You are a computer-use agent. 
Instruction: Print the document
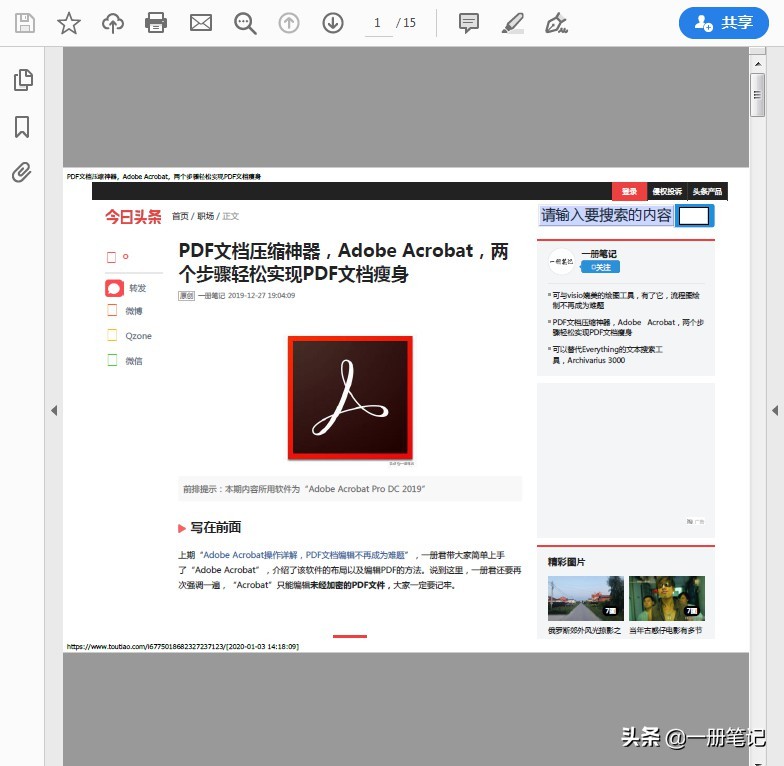156,23
